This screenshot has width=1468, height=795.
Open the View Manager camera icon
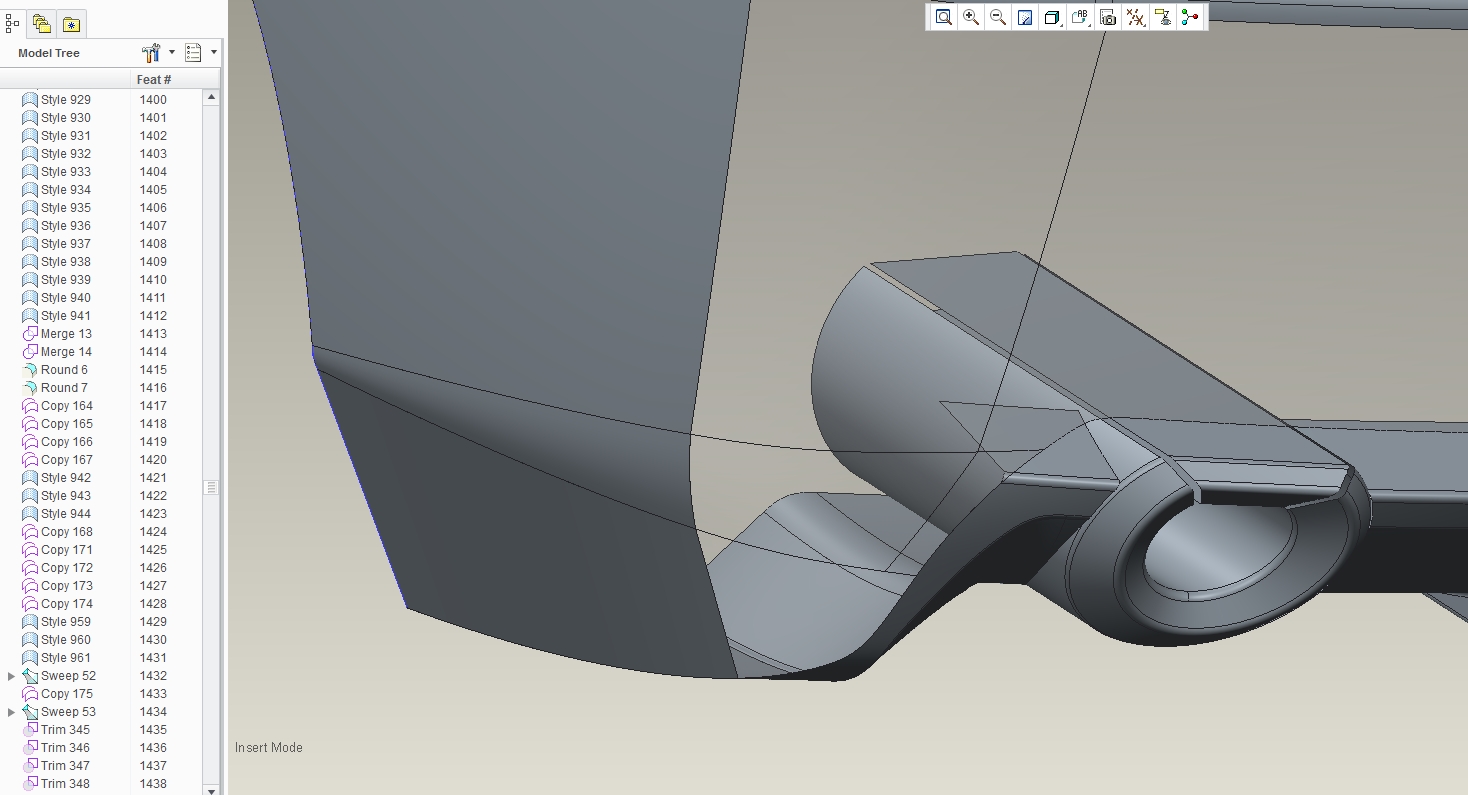click(x=1107, y=17)
